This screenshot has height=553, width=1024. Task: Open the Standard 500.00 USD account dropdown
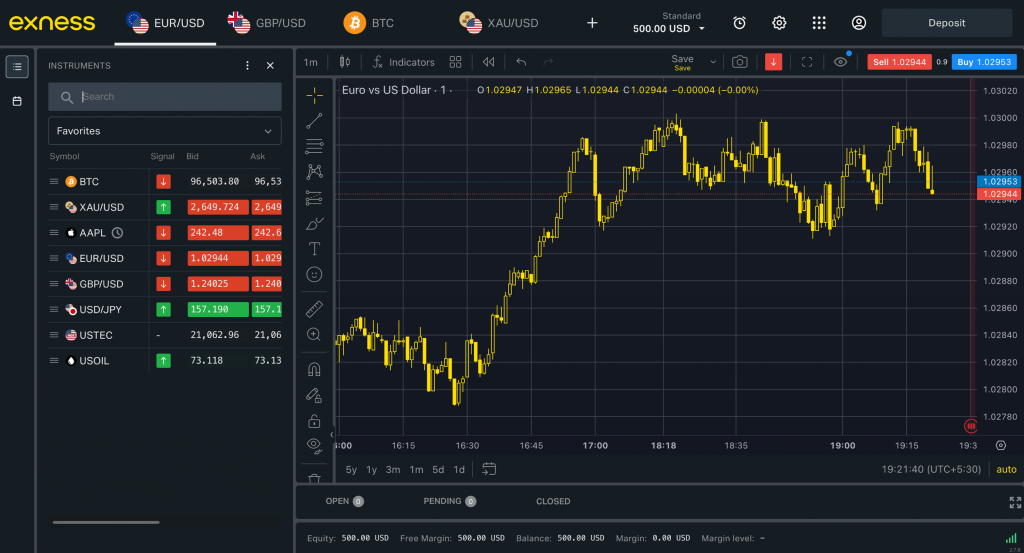(x=669, y=23)
